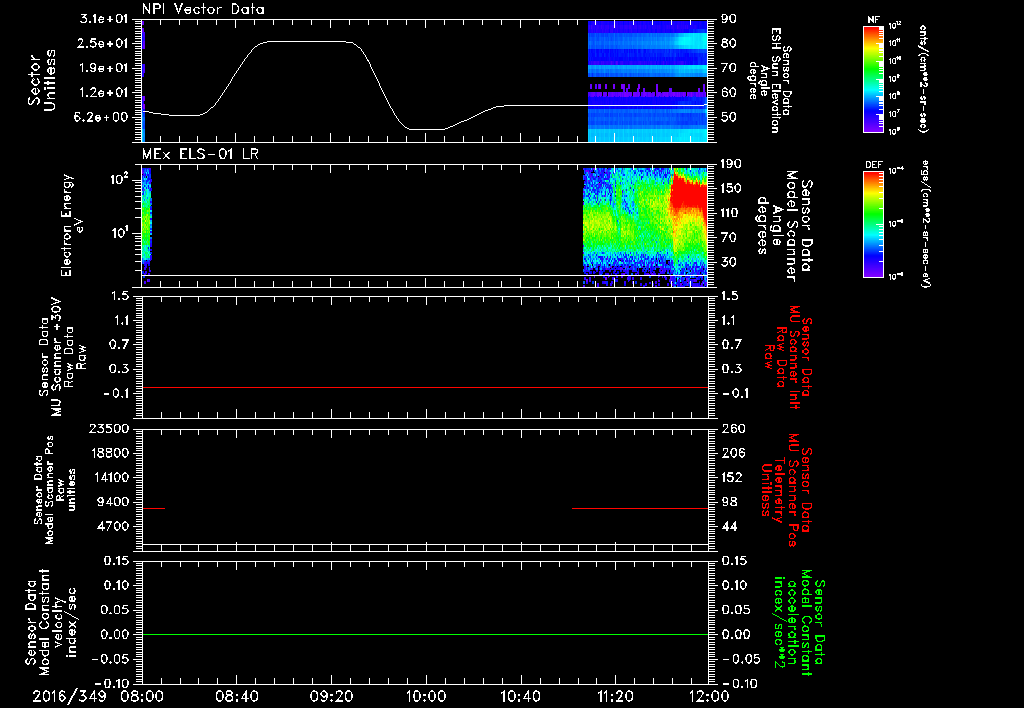Click the 09:20 time axis label
1024x708 pixels.
coord(332,696)
